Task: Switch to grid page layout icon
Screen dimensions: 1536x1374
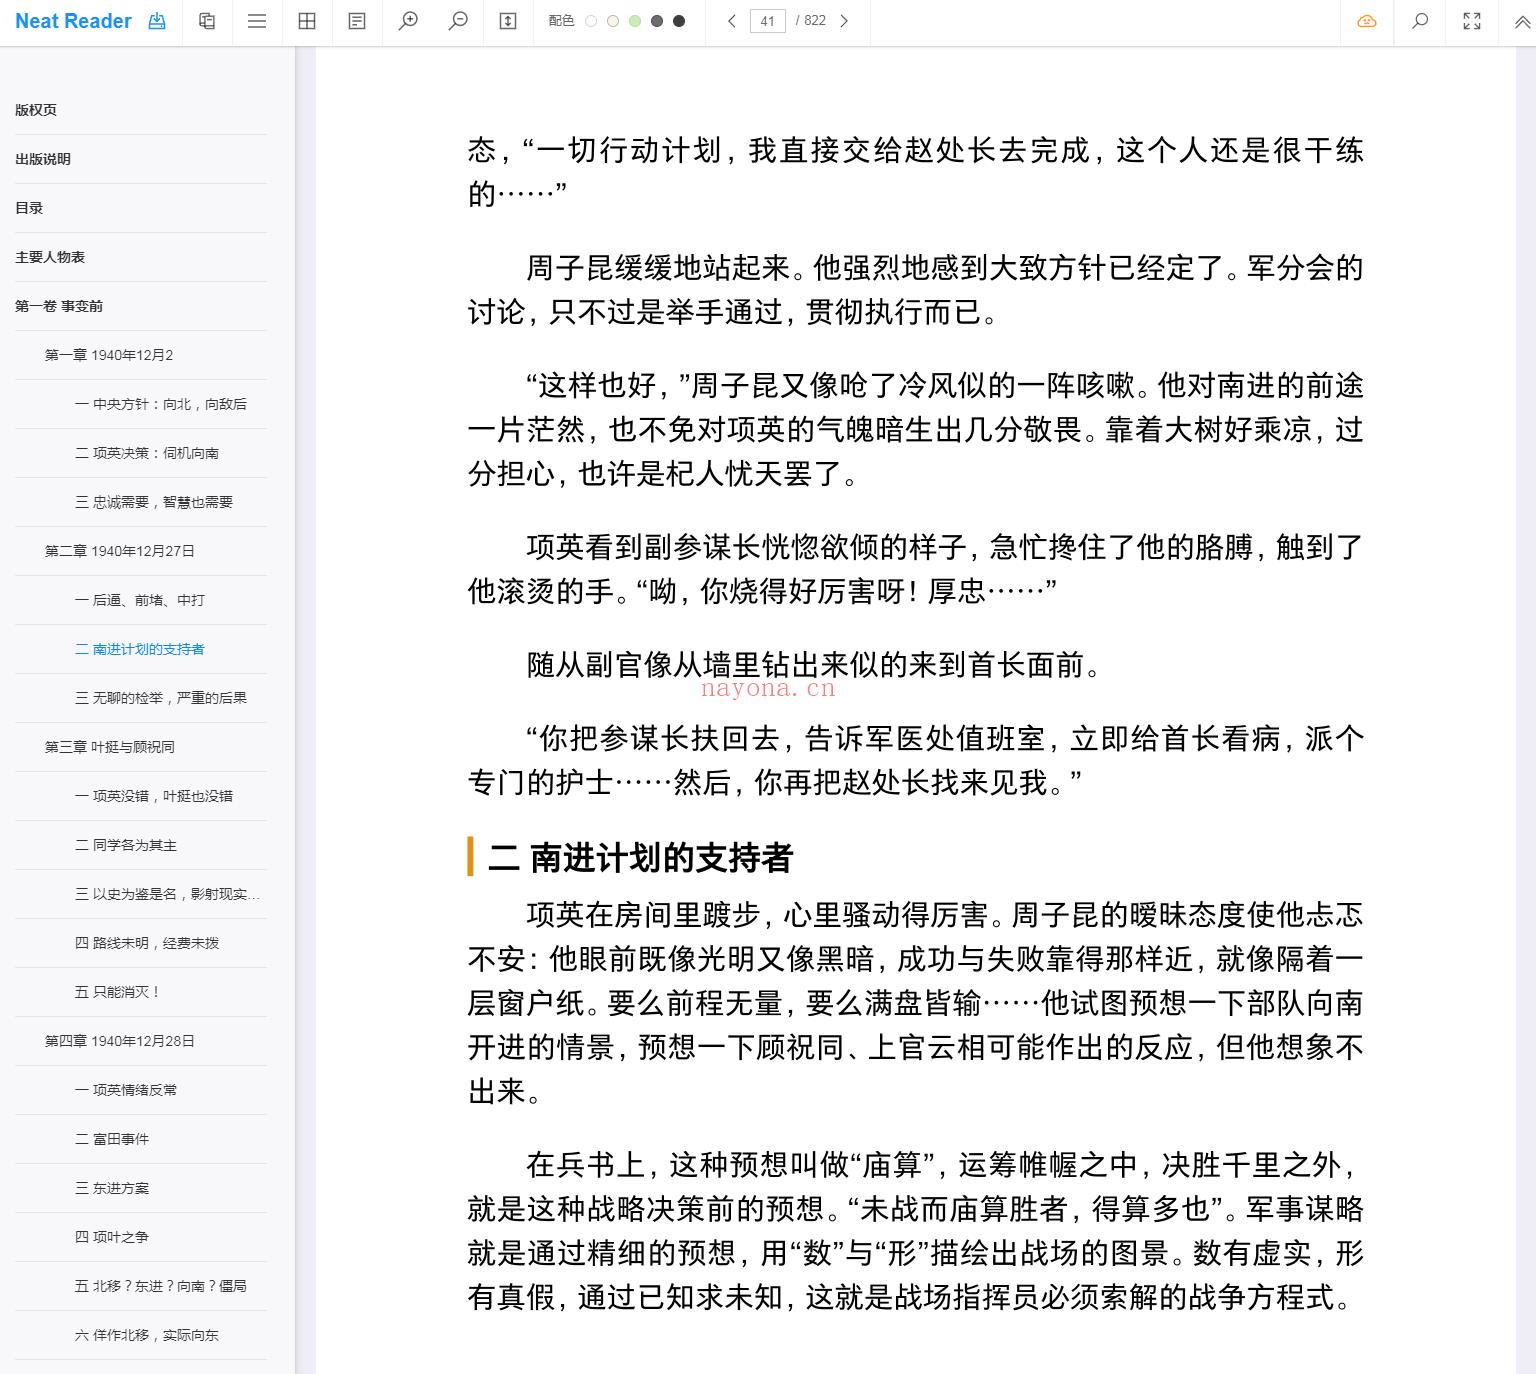Action: pos(307,21)
